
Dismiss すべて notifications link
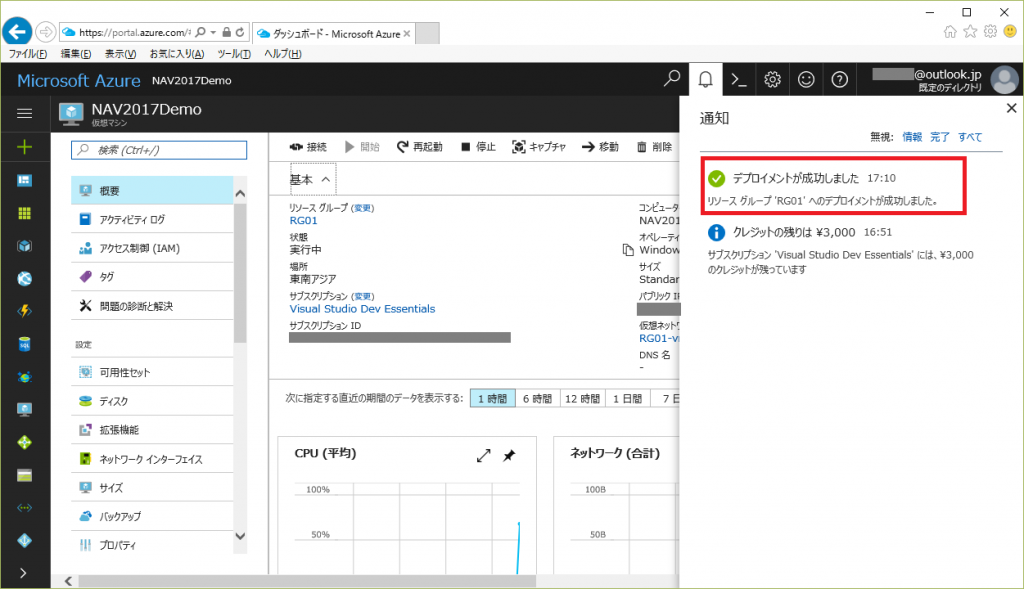point(970,137)
